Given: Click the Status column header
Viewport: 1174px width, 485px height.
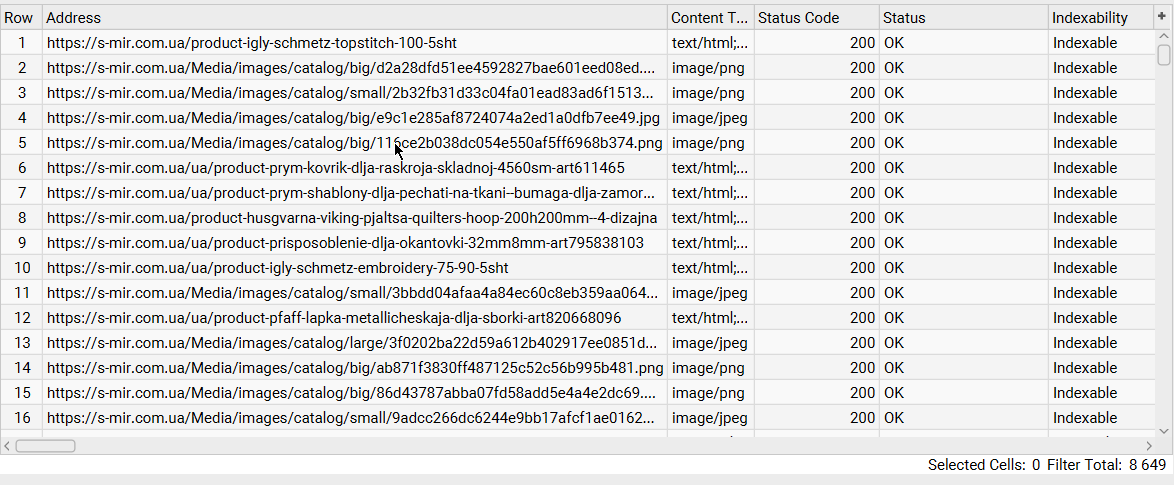Looking at the screenshot, I should point(963,18).
